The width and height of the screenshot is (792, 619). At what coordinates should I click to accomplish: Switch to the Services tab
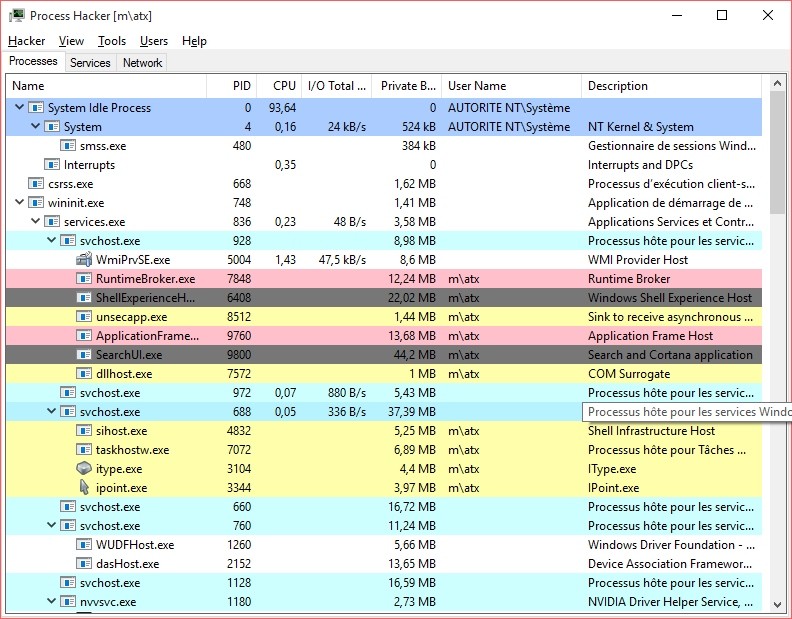90,63
